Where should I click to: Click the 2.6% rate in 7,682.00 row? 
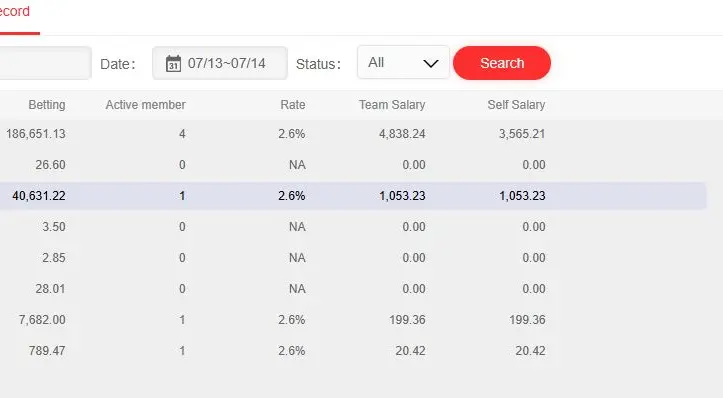point(291,320)
